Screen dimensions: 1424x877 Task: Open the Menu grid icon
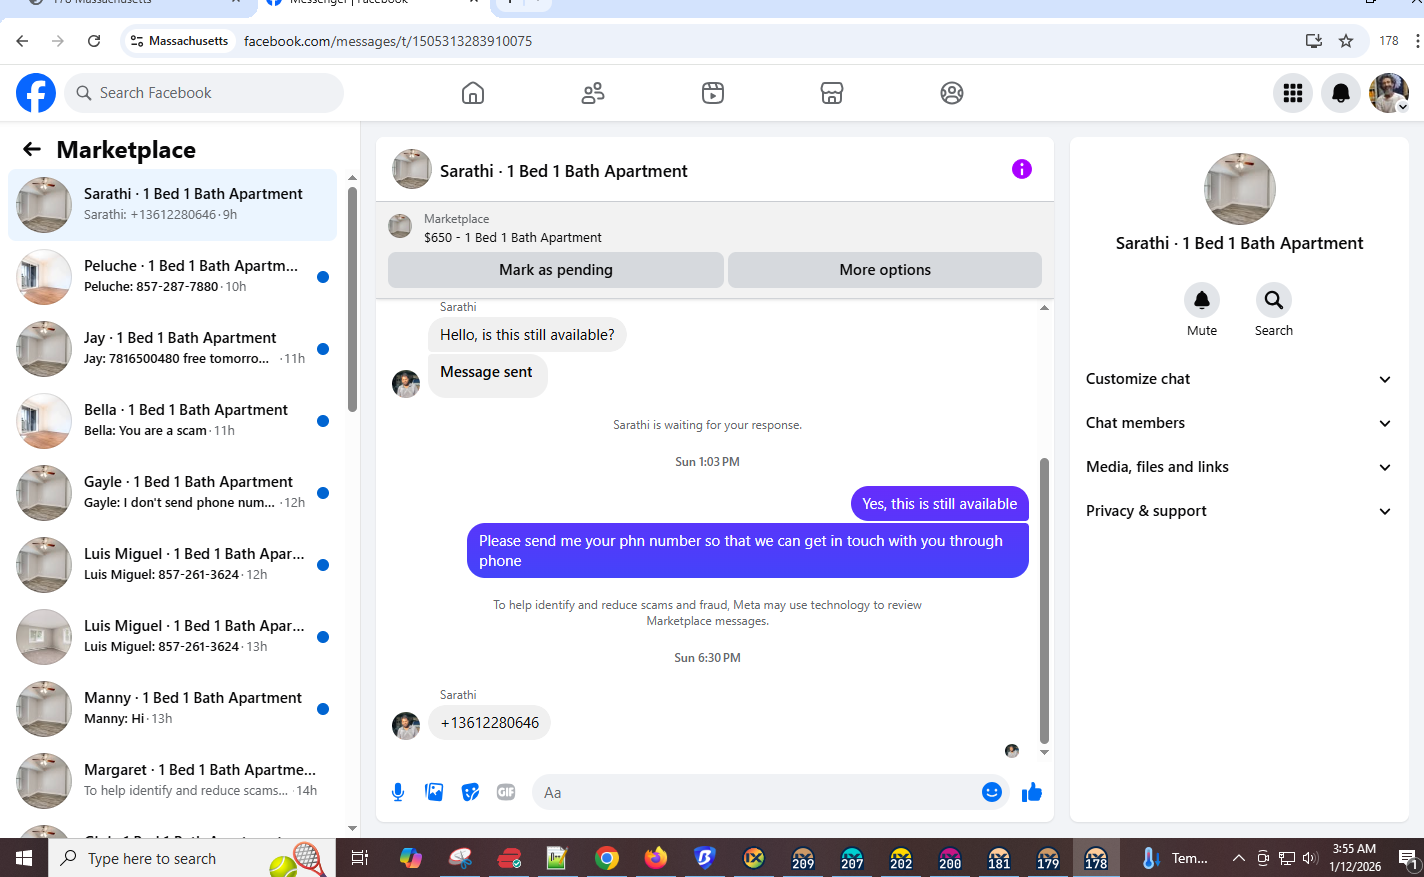coord(1293,93)
